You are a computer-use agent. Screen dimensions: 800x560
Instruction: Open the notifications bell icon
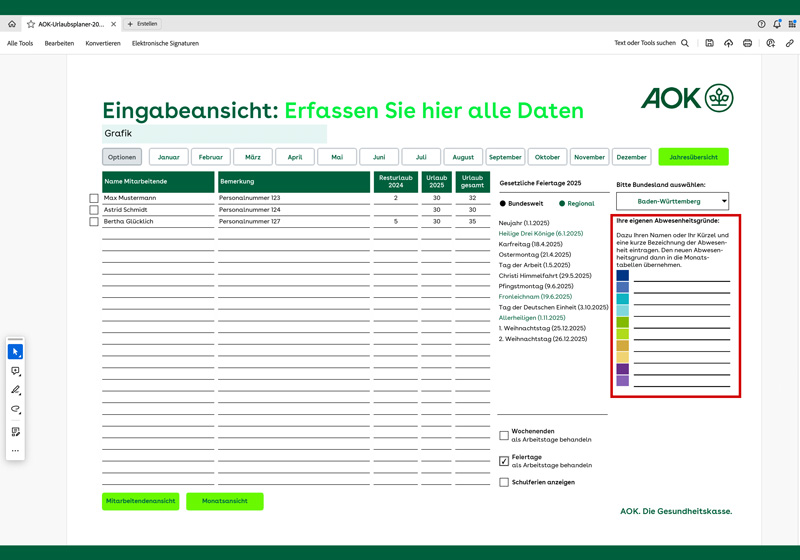pos(777,24)
